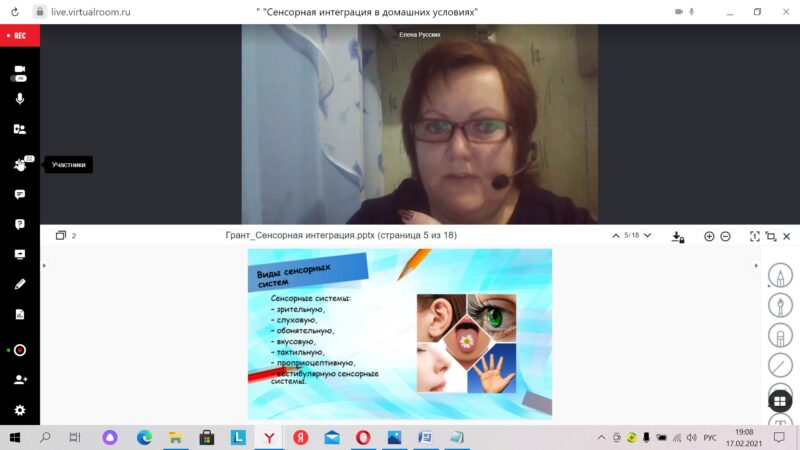The width and height of the screenshot is (800, 450).
Task: Select the brush drawing tool
Action: (x=780, y=306)
